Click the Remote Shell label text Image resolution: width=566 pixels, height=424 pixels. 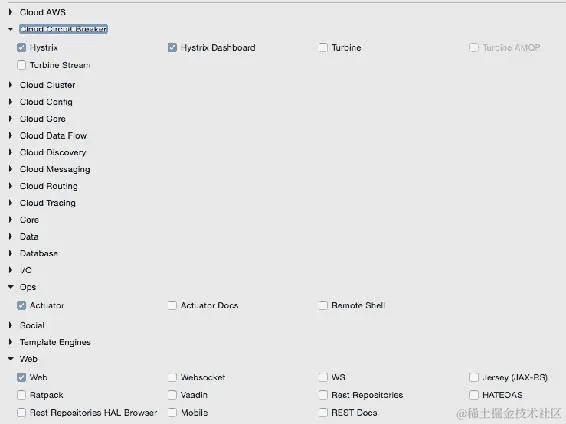(x=358, y=306)
